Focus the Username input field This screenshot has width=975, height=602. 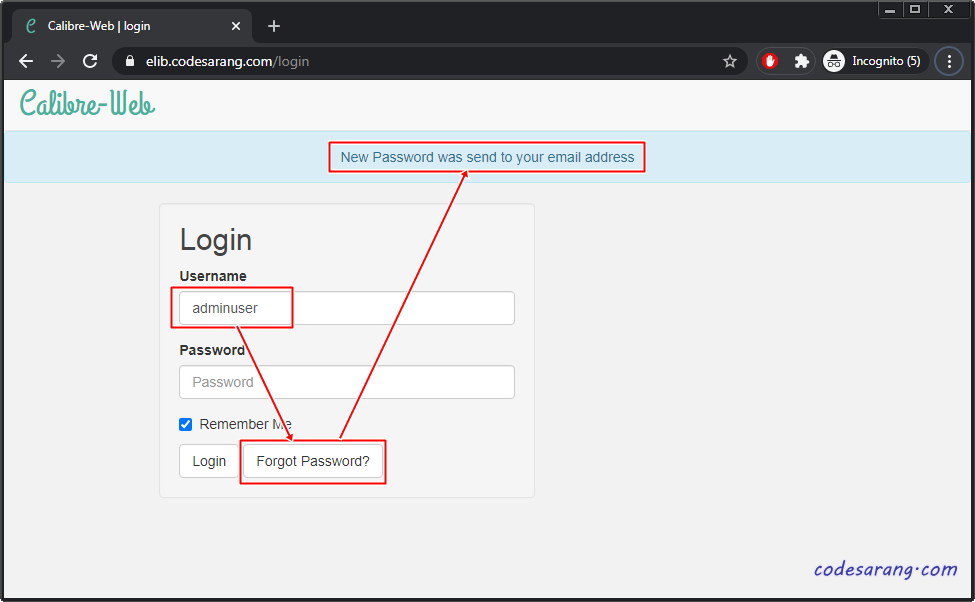tap(346, 308)
